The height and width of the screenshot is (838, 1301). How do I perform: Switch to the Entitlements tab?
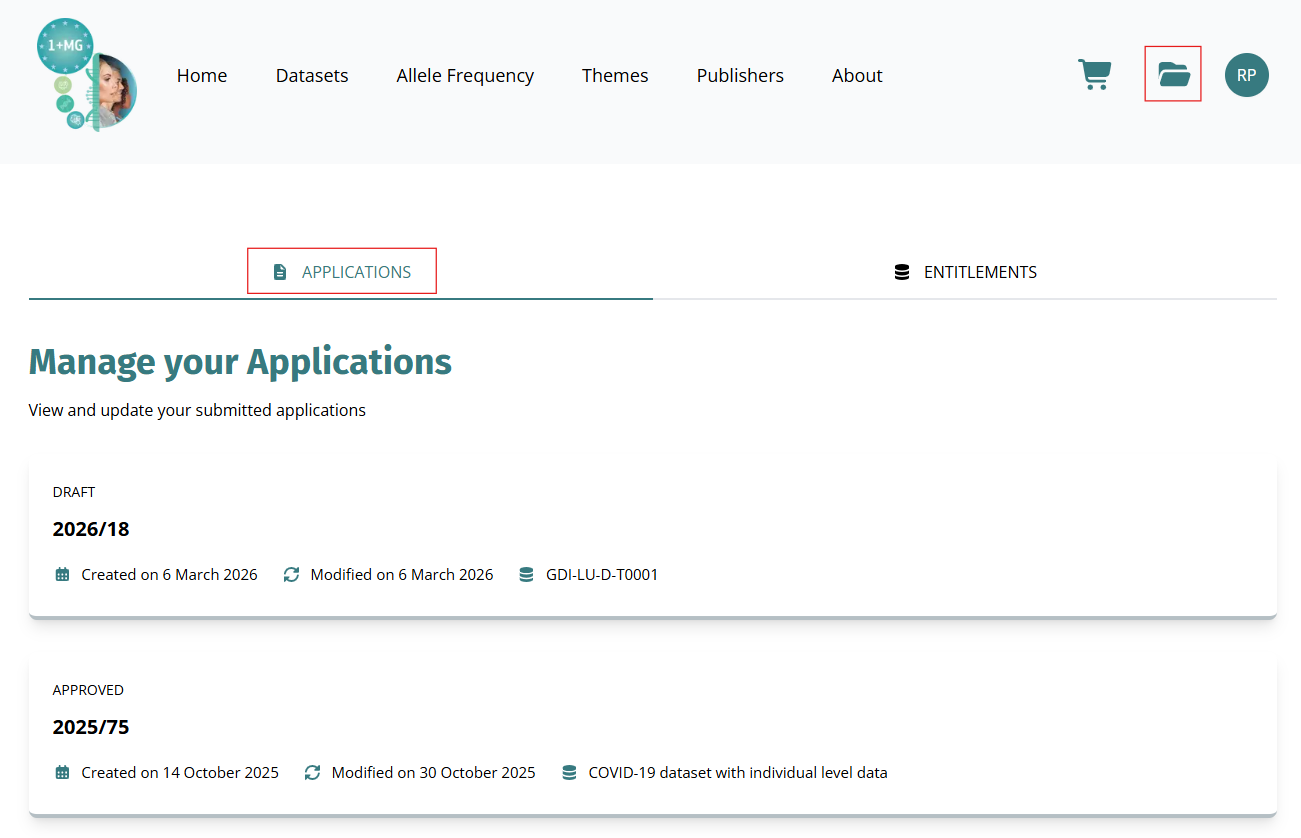click(x=965, y=272)
